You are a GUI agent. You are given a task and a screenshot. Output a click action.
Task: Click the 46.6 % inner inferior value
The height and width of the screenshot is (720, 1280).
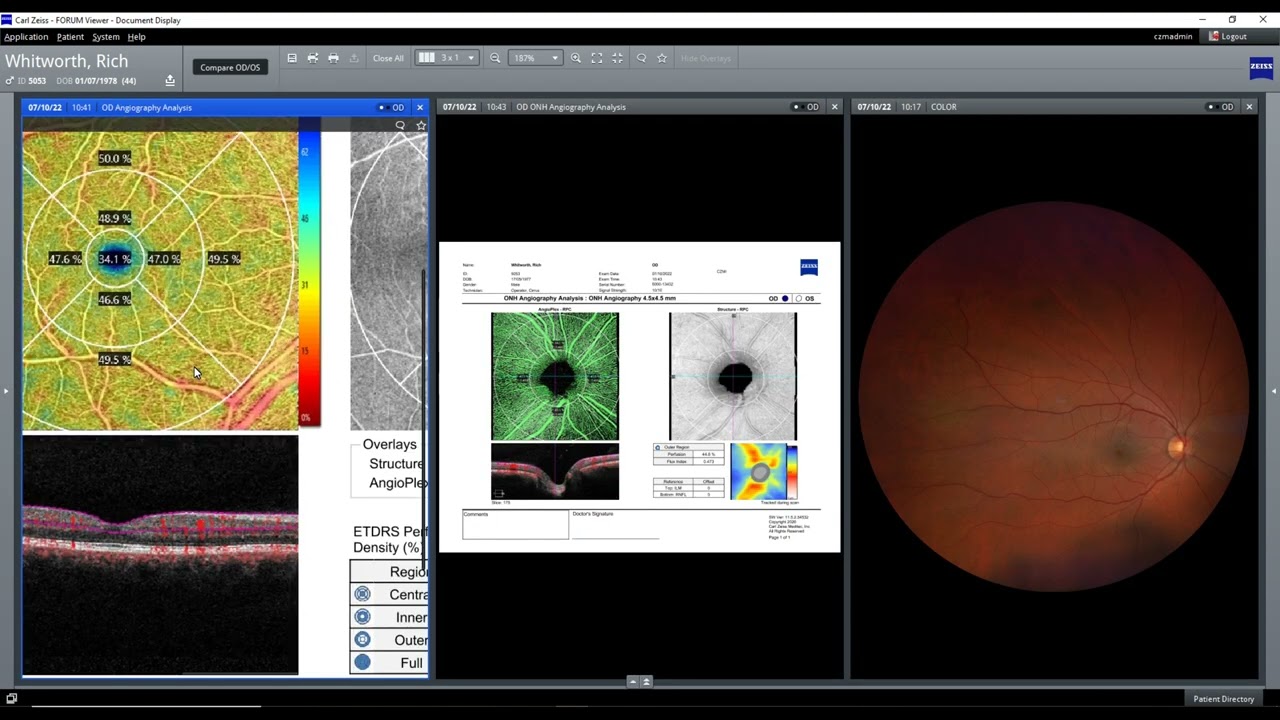[115, 299]
